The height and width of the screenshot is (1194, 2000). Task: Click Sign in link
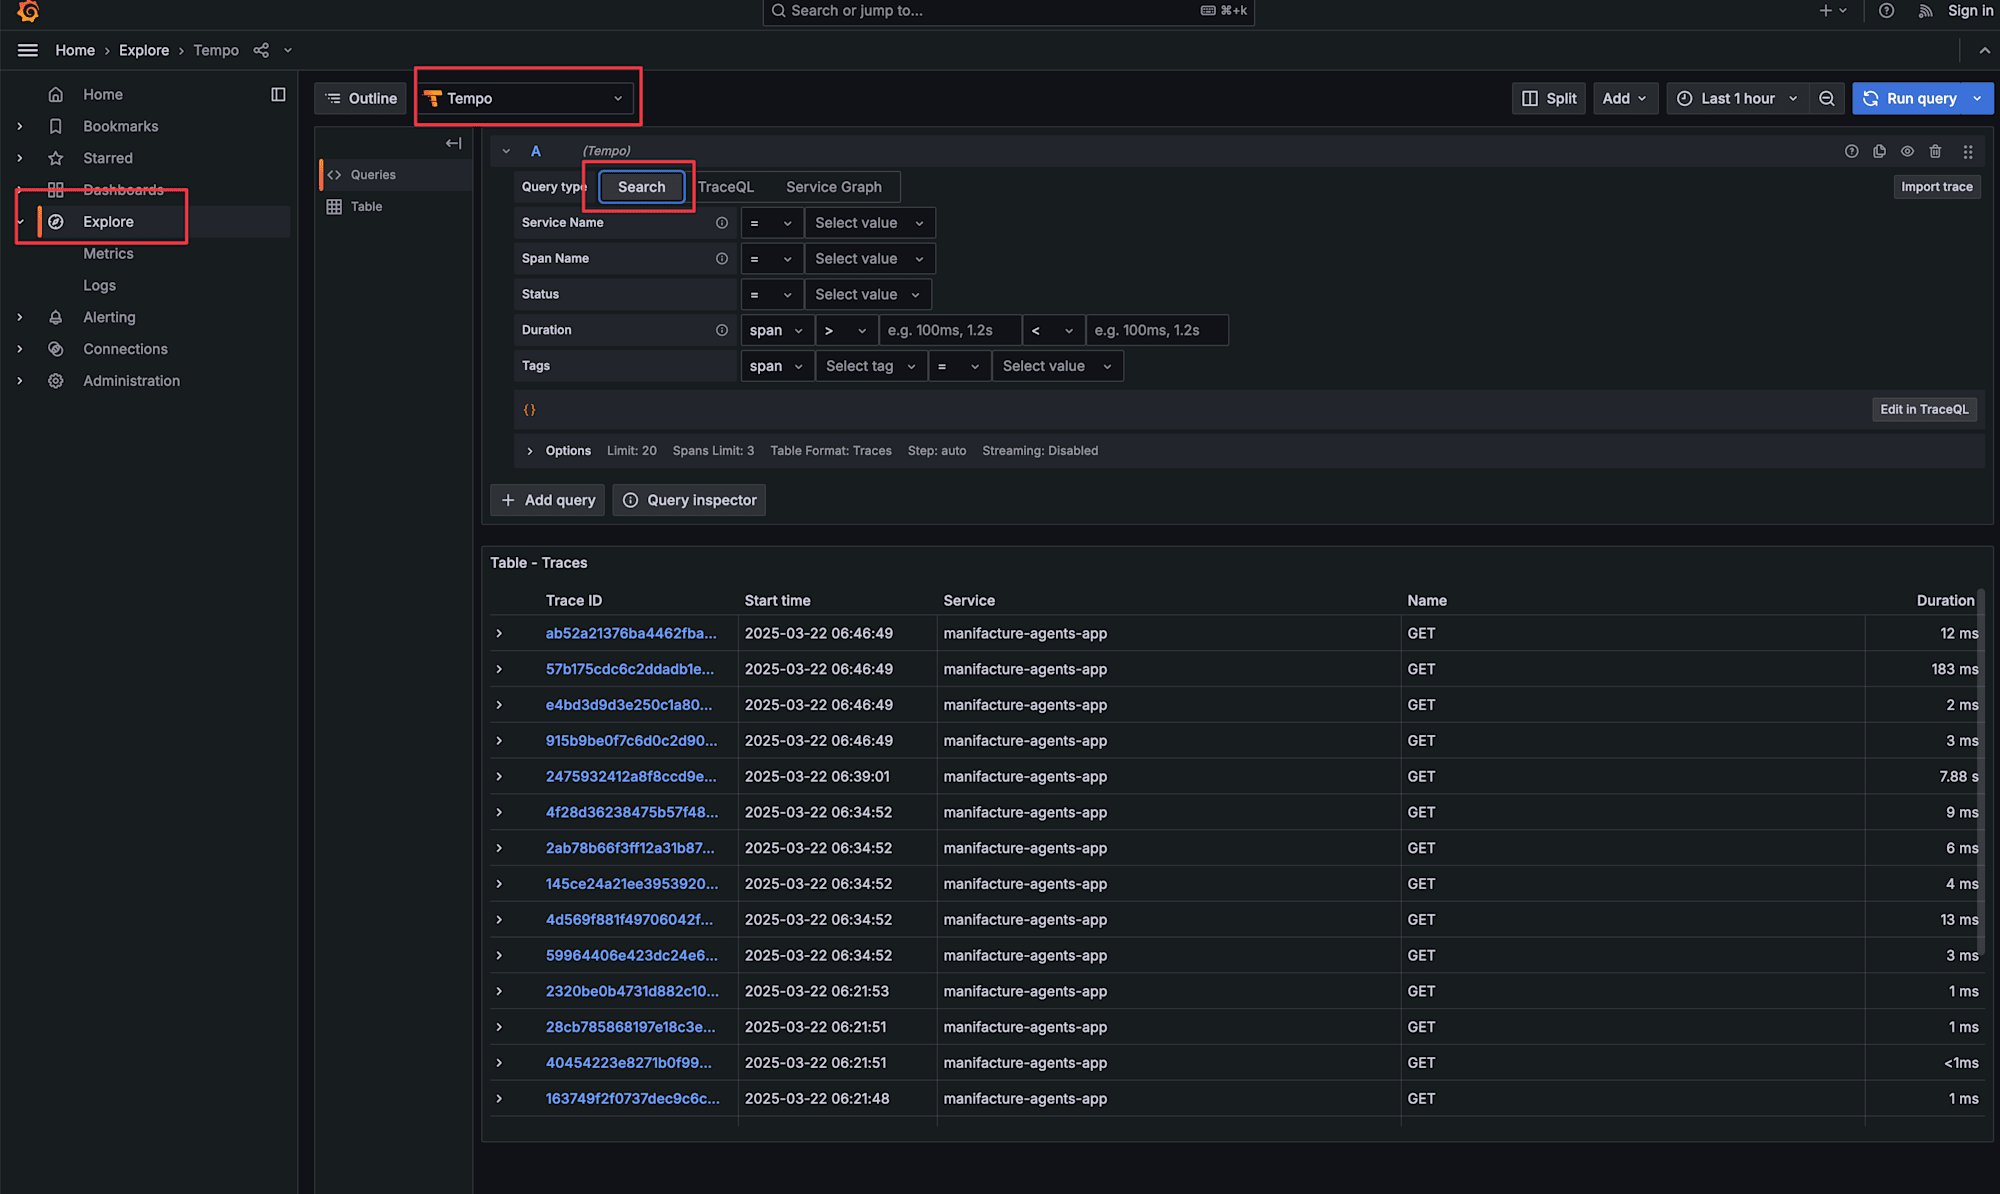pyautogui.click(x=1970, y=11)
